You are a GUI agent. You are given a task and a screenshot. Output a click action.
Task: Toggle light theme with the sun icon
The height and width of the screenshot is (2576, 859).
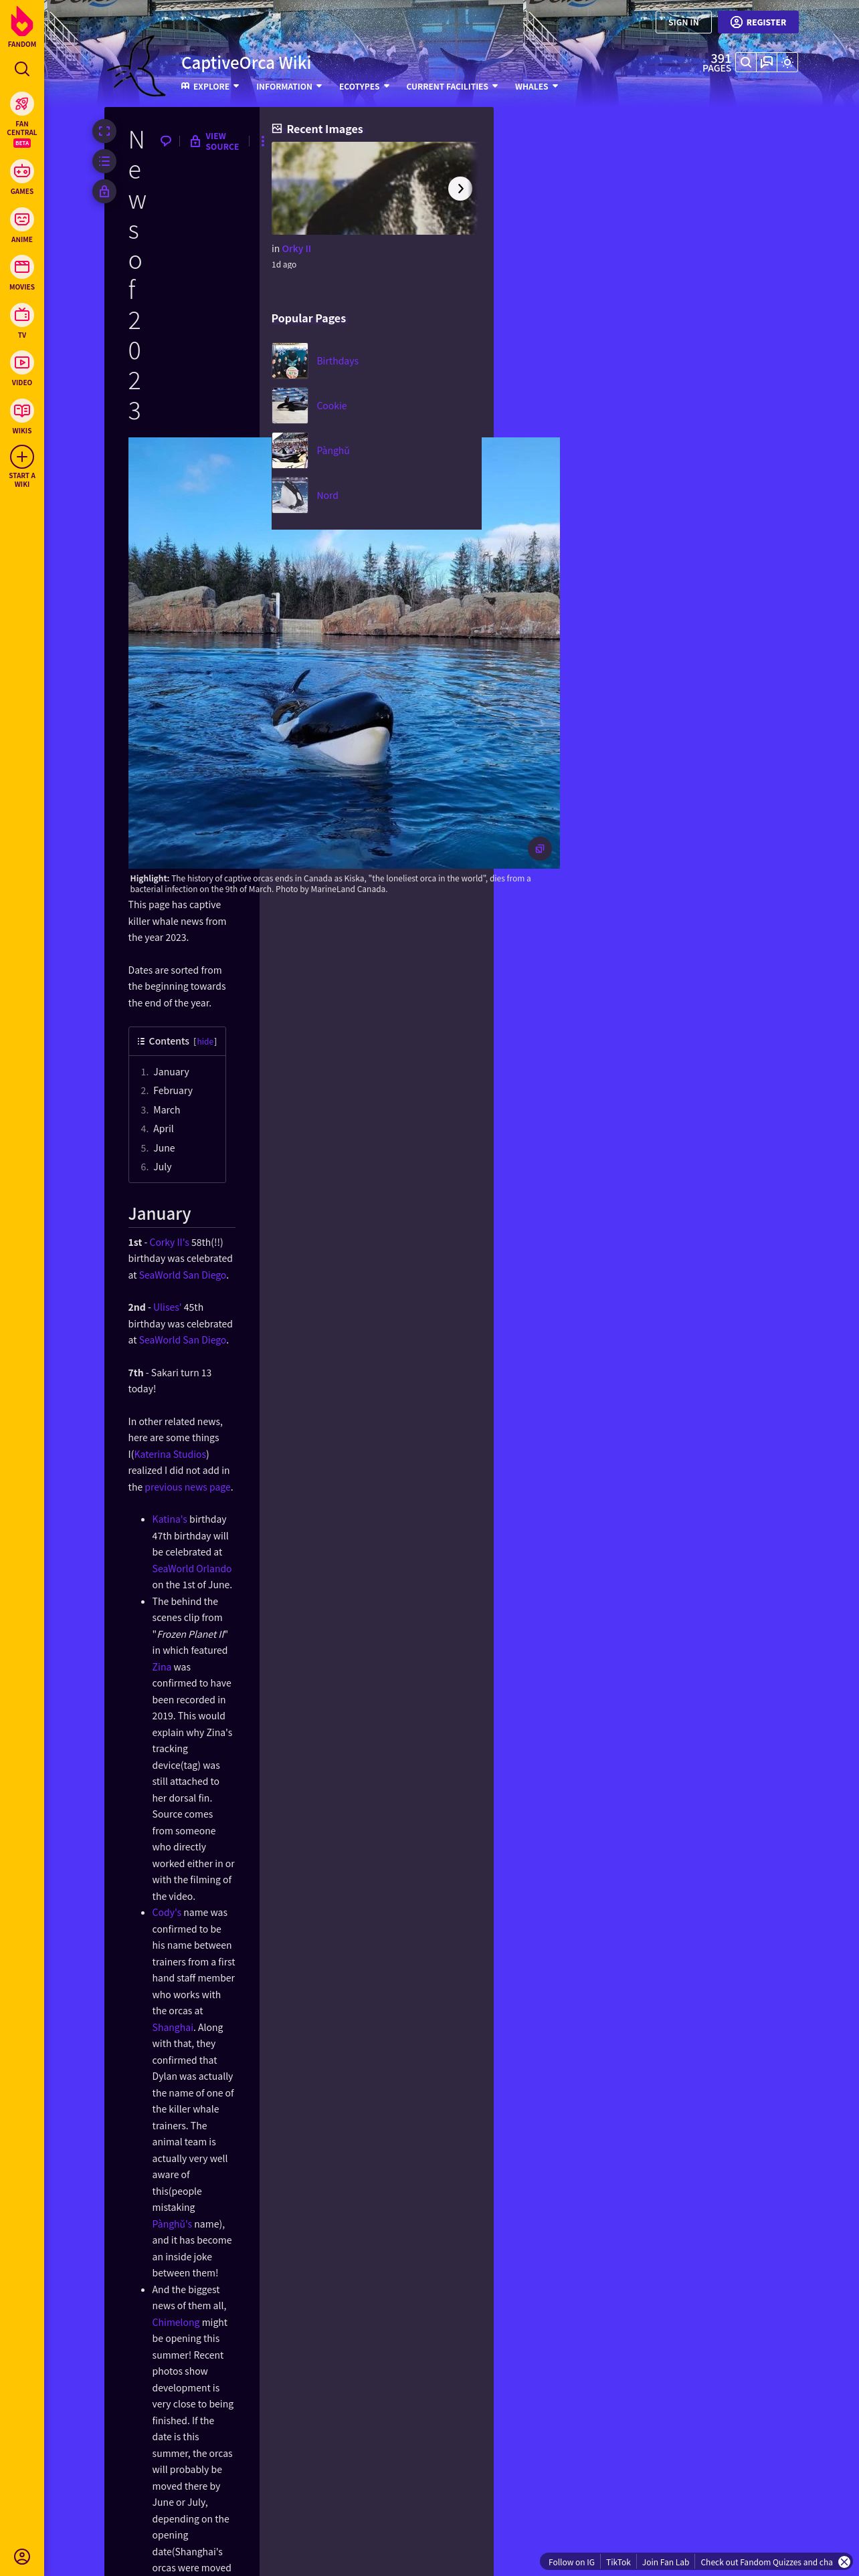point(788,62)
